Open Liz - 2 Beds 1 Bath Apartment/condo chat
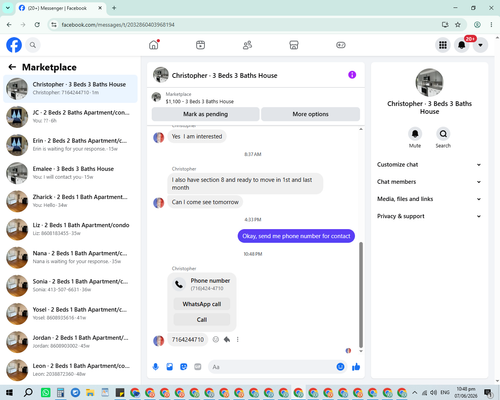Screen dimensions: 500x400 tap(70, 229)
